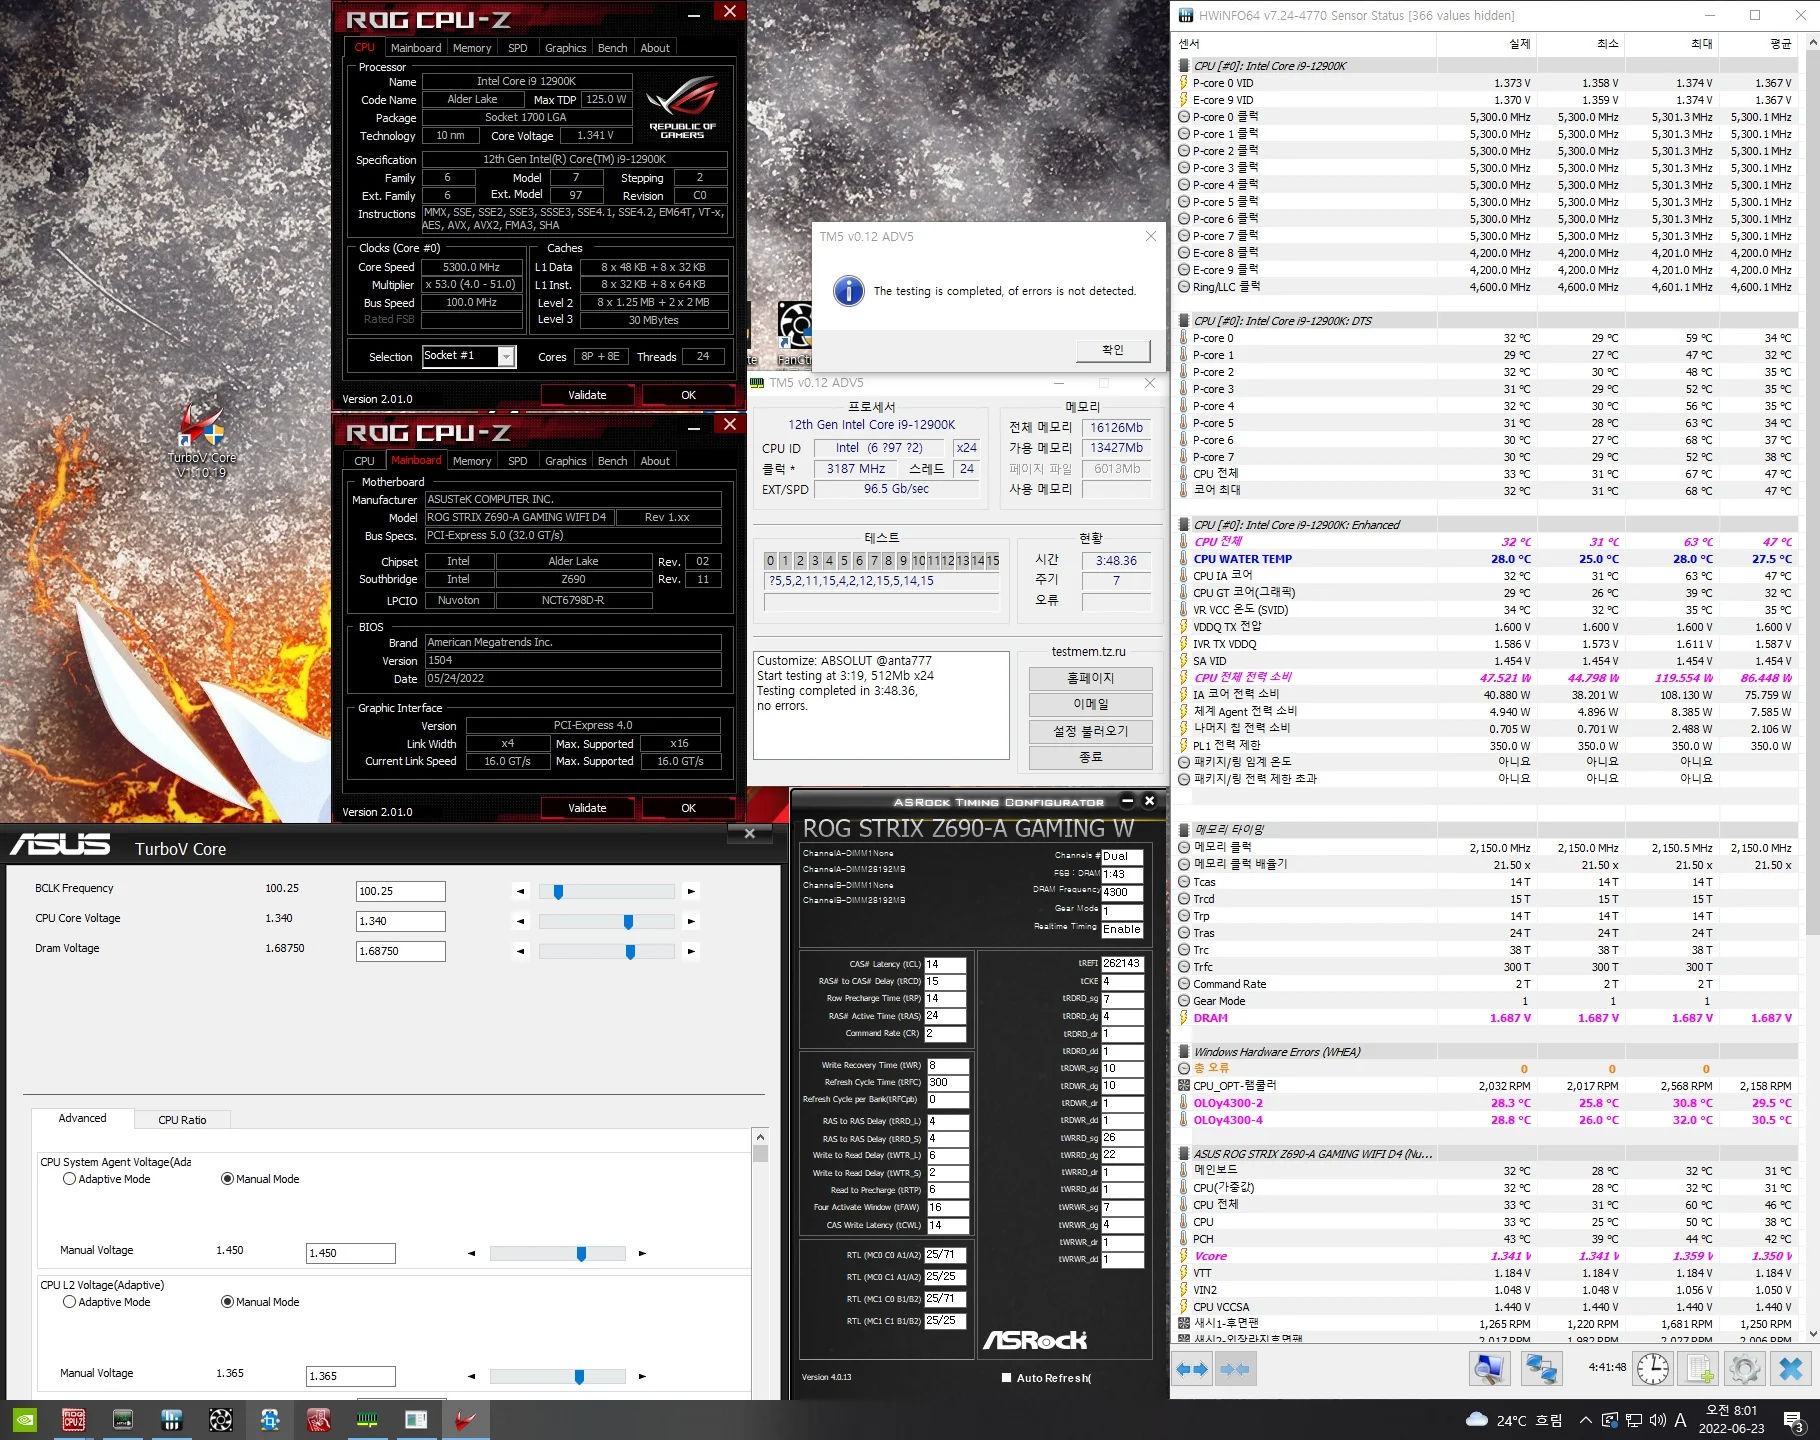This screenshot has width=1820, height=1440.
Task: Click tREFI value field in Timing Configurator
Action: 1122,964
